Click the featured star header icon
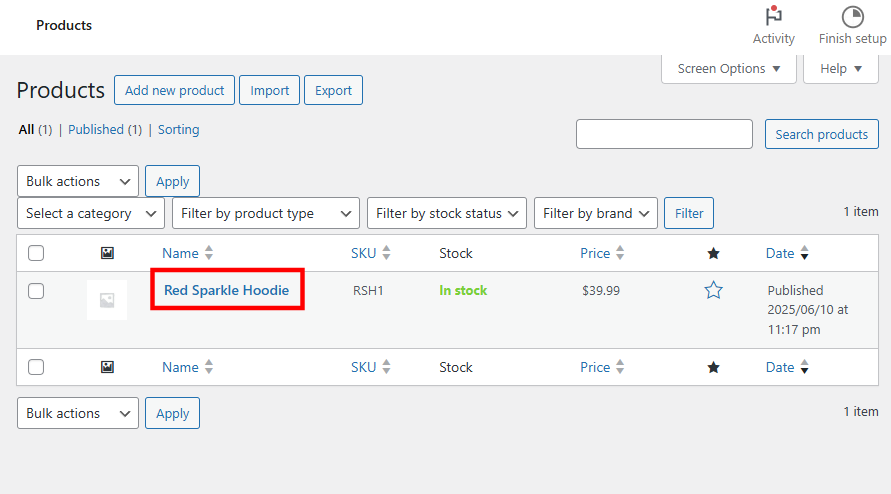The width and height of the screenshot is (891, 494). coord(713,254)
